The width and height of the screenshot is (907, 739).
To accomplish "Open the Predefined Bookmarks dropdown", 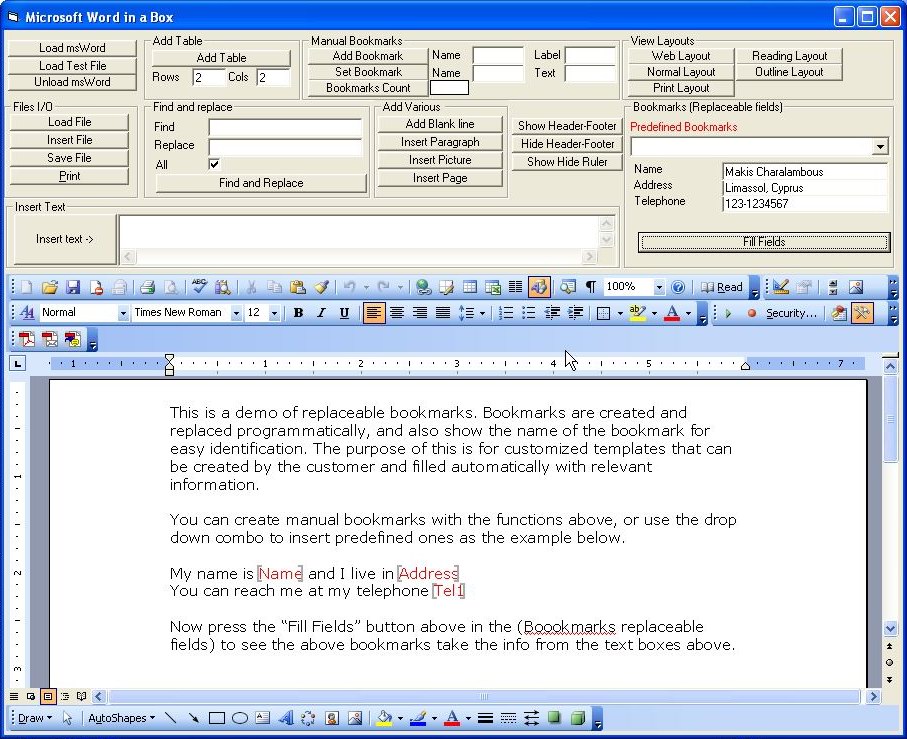I will (879, 147).
